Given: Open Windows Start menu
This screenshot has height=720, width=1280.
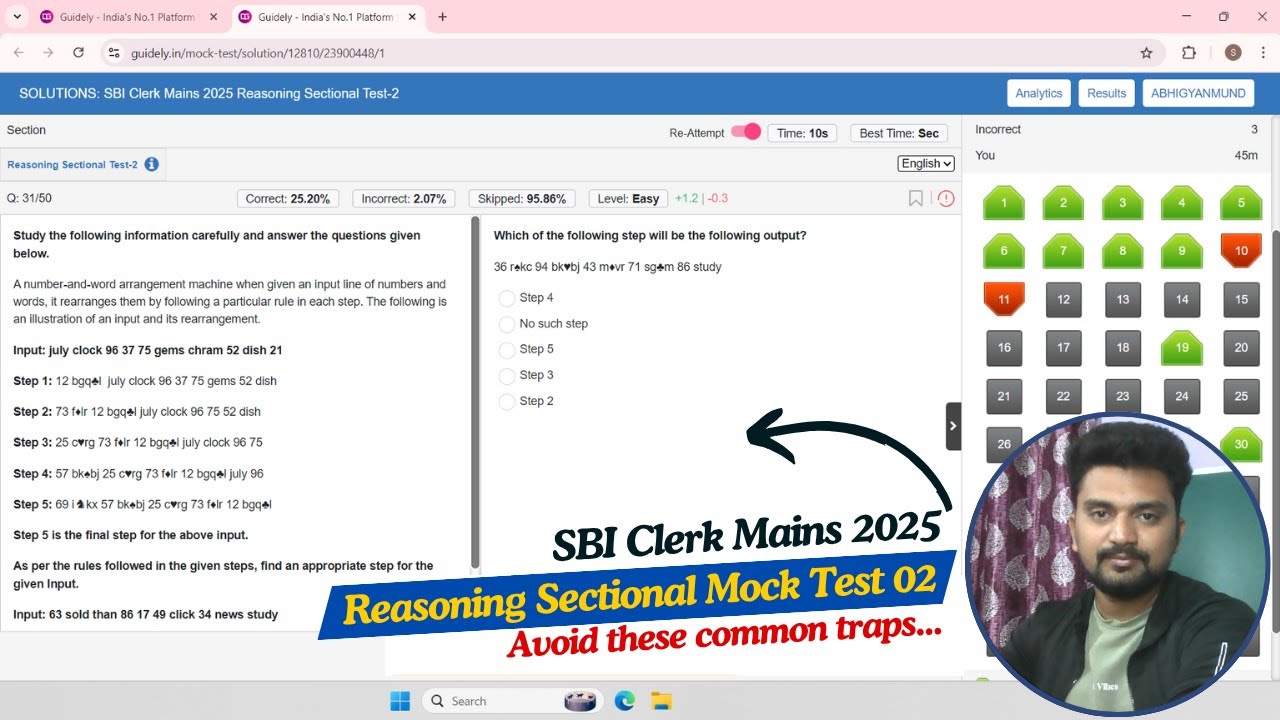Looking at the screenshot, I should pos(399,701).
